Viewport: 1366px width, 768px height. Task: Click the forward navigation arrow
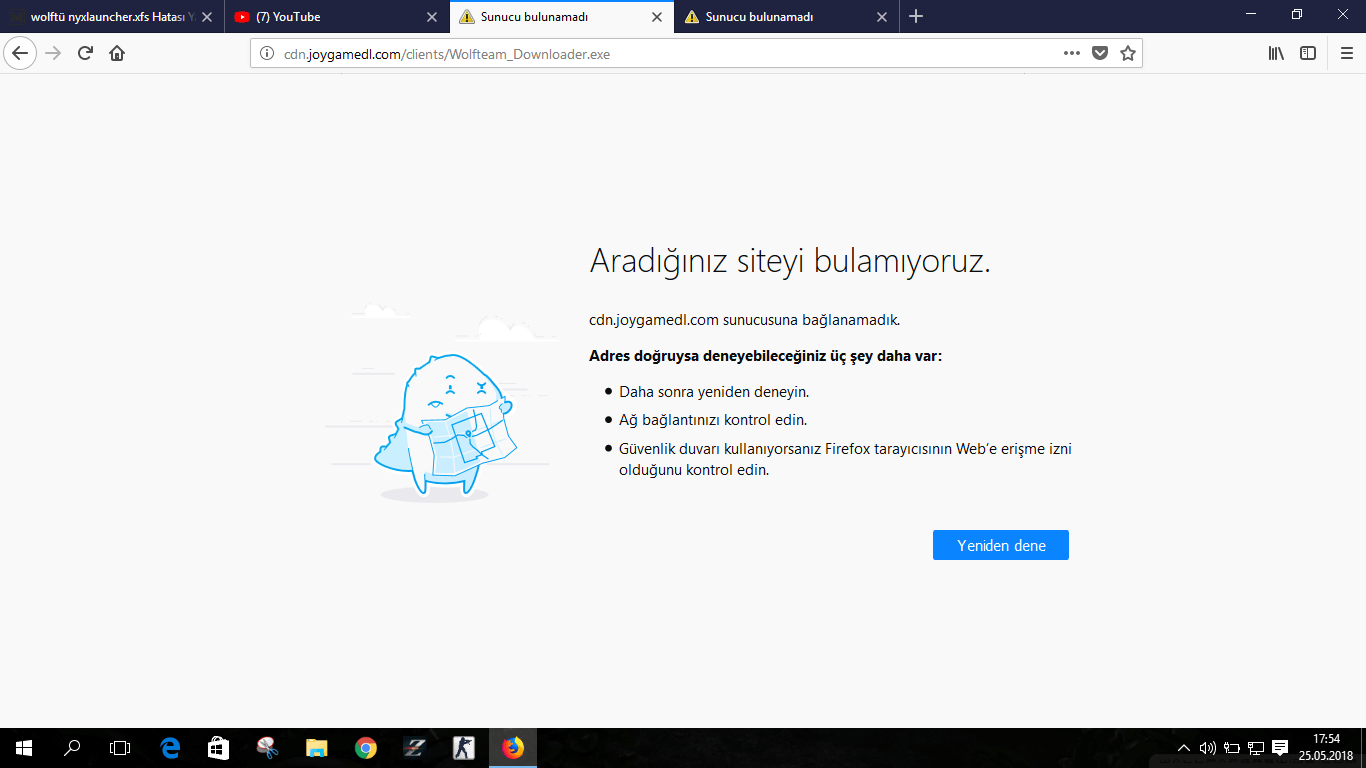[x=53, y=53]
